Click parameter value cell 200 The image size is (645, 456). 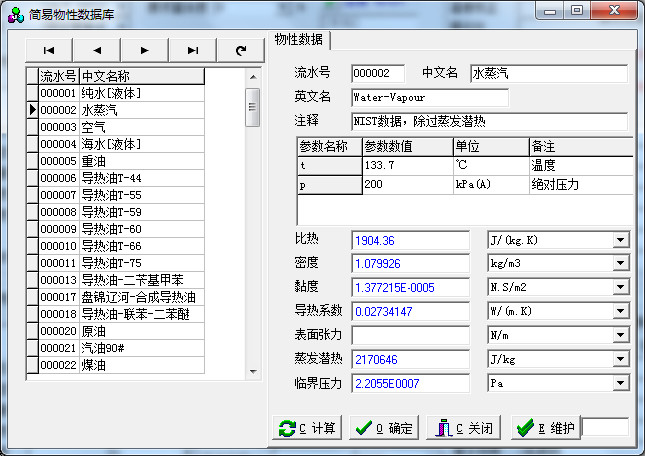pyautogui.click(x=408, y=184)
